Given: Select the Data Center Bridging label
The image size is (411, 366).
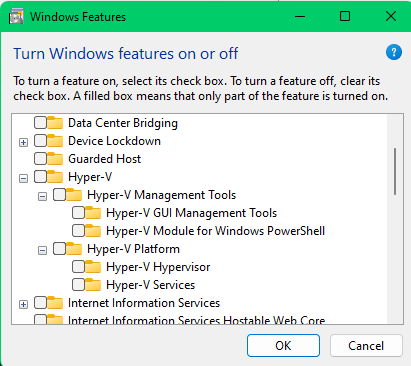Looking at the screenshot, I should coord(123,123).
